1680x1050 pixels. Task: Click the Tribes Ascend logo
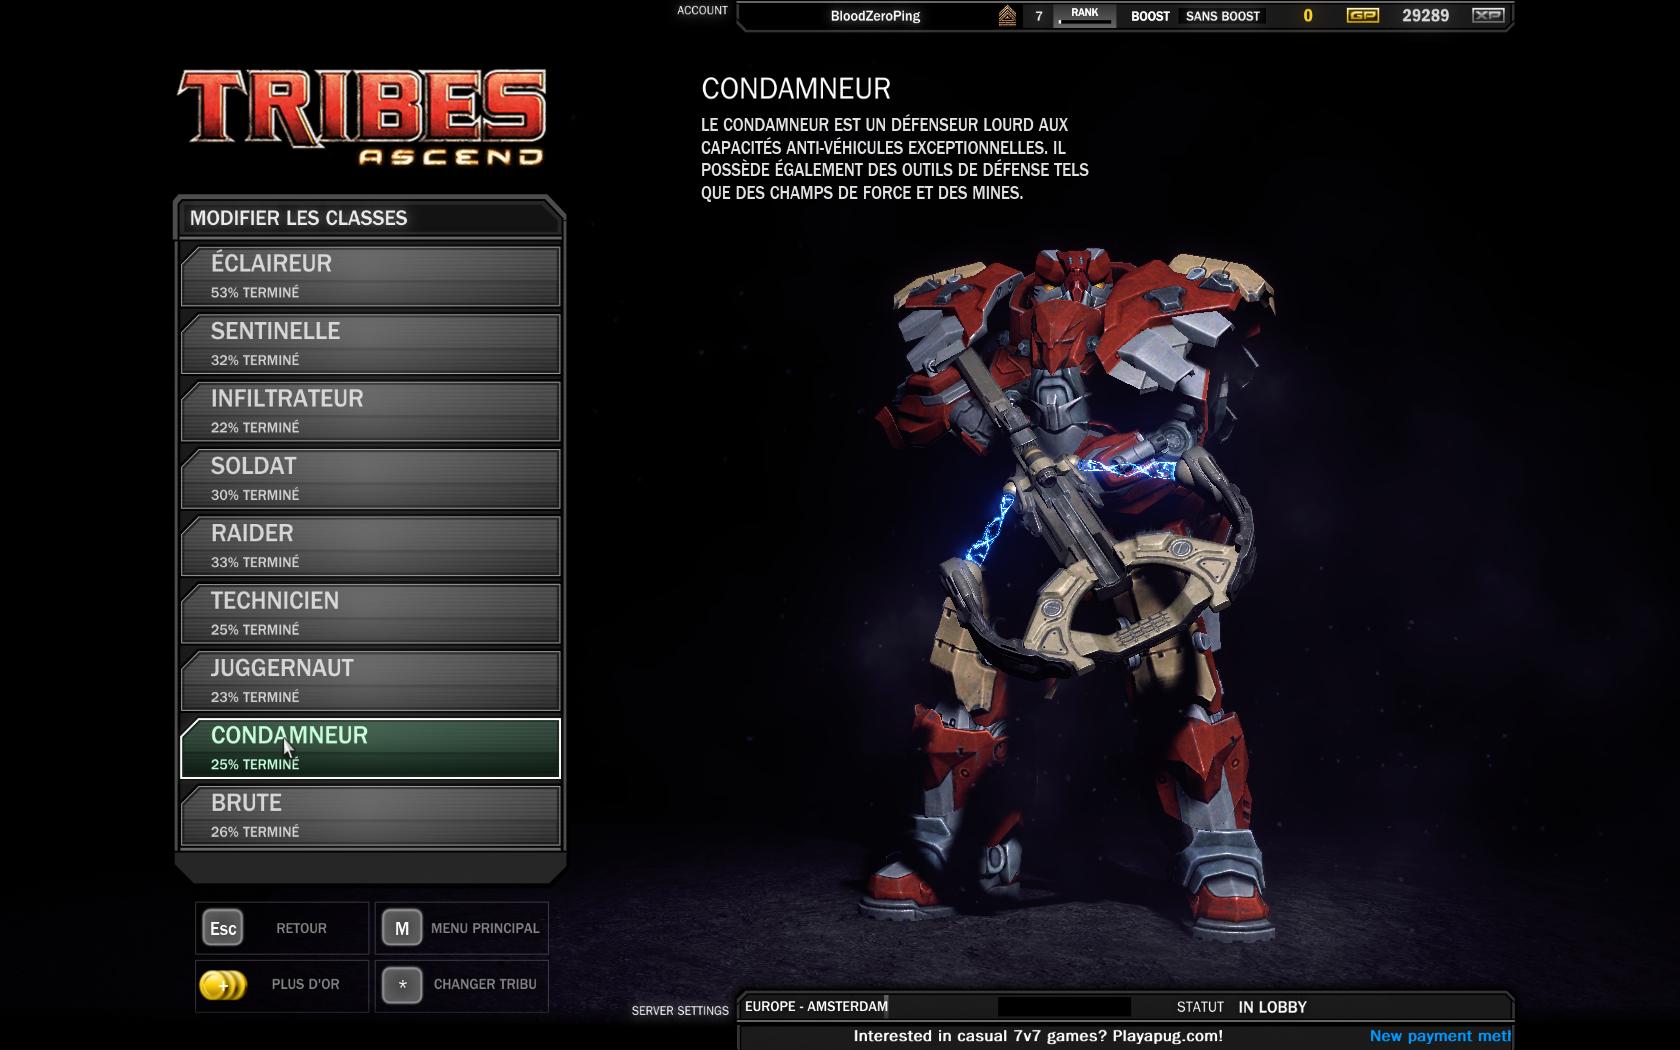pyautogui.click(x=362, y=116)
